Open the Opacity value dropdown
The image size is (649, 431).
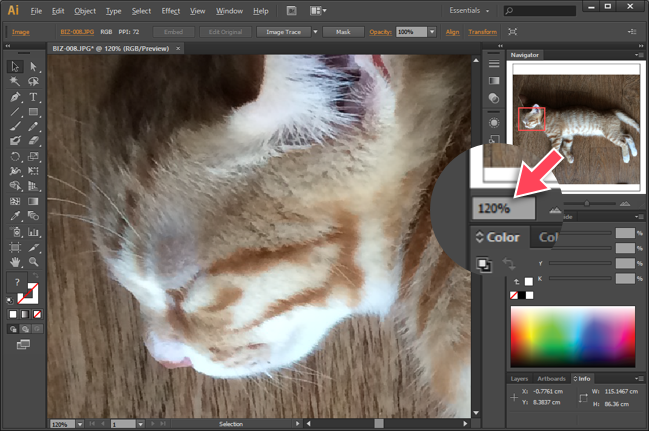coord(432,32)
